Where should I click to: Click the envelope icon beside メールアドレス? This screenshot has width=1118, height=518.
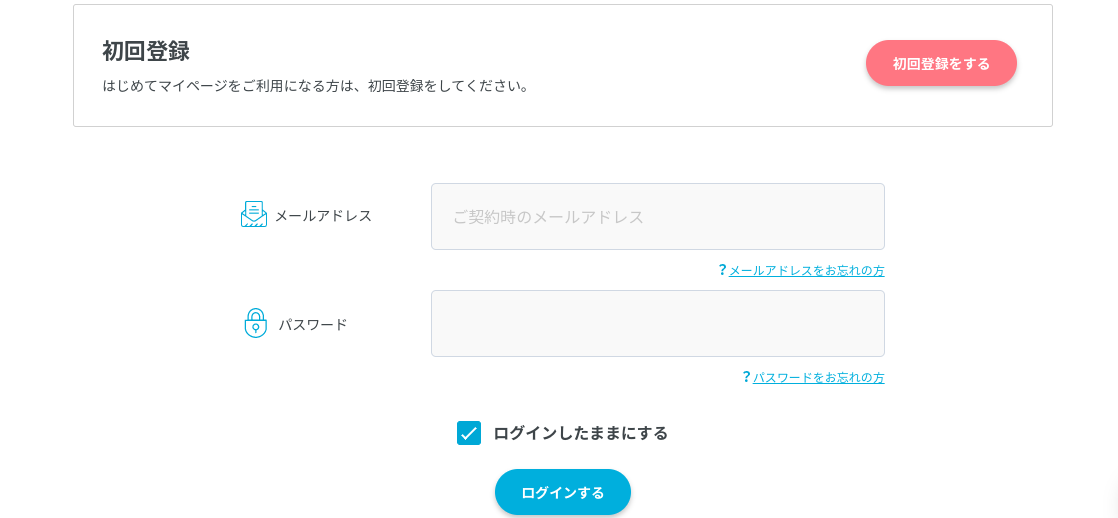pyautogui.click(x=254, y=214)
